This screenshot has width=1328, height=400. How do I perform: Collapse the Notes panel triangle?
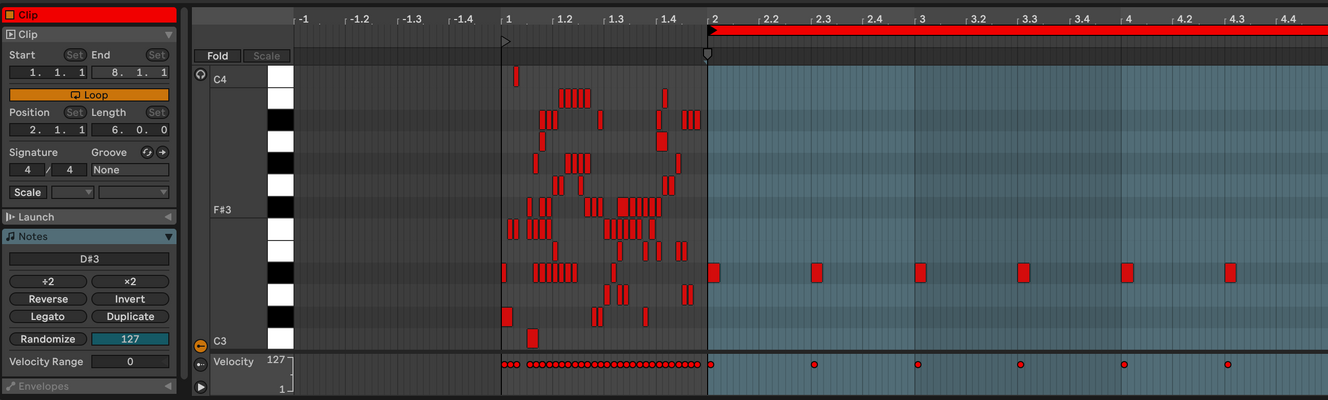(x=168, y=237)
